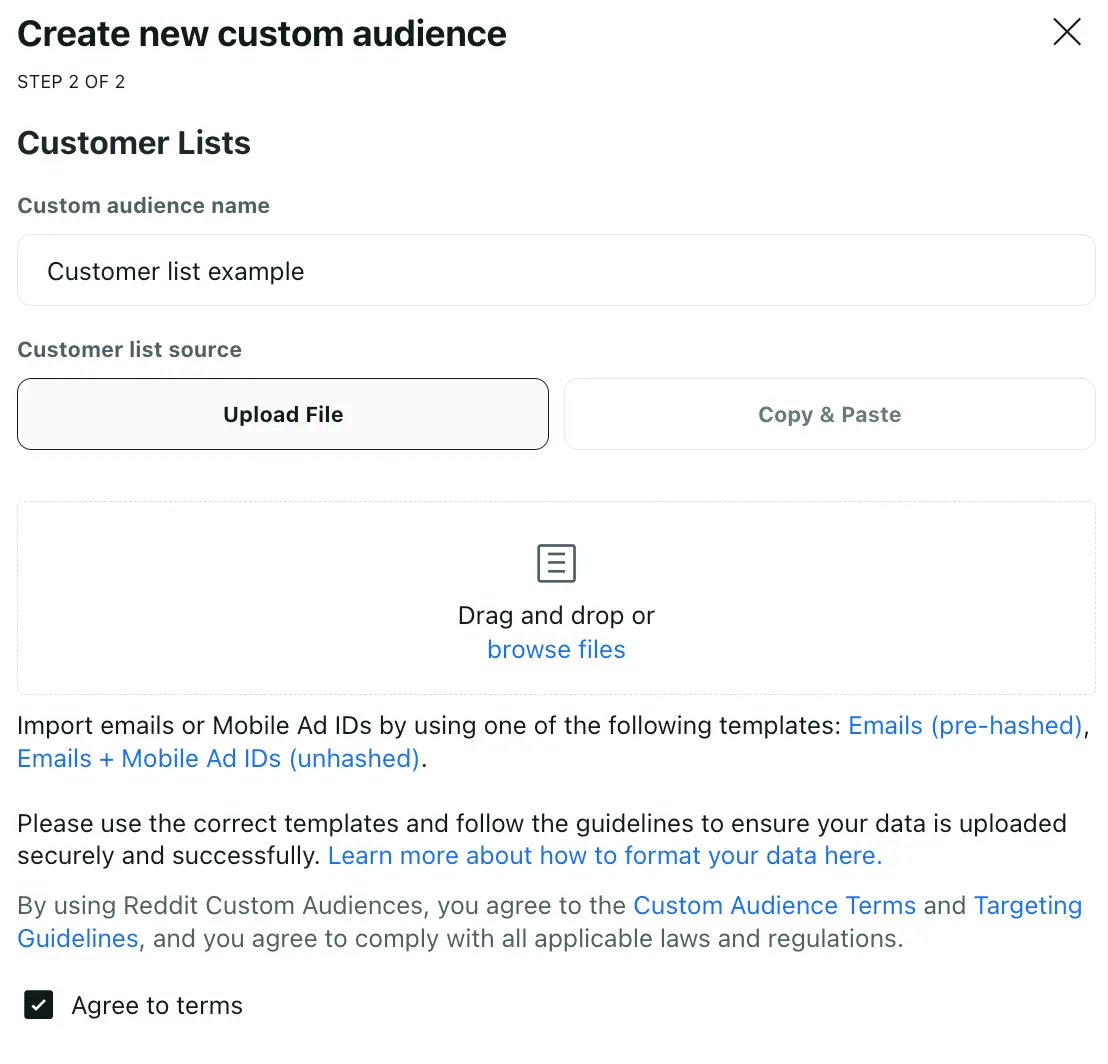Click the Custom audience name field
The image size is (1108, 1064).
(x=556, y=270)
